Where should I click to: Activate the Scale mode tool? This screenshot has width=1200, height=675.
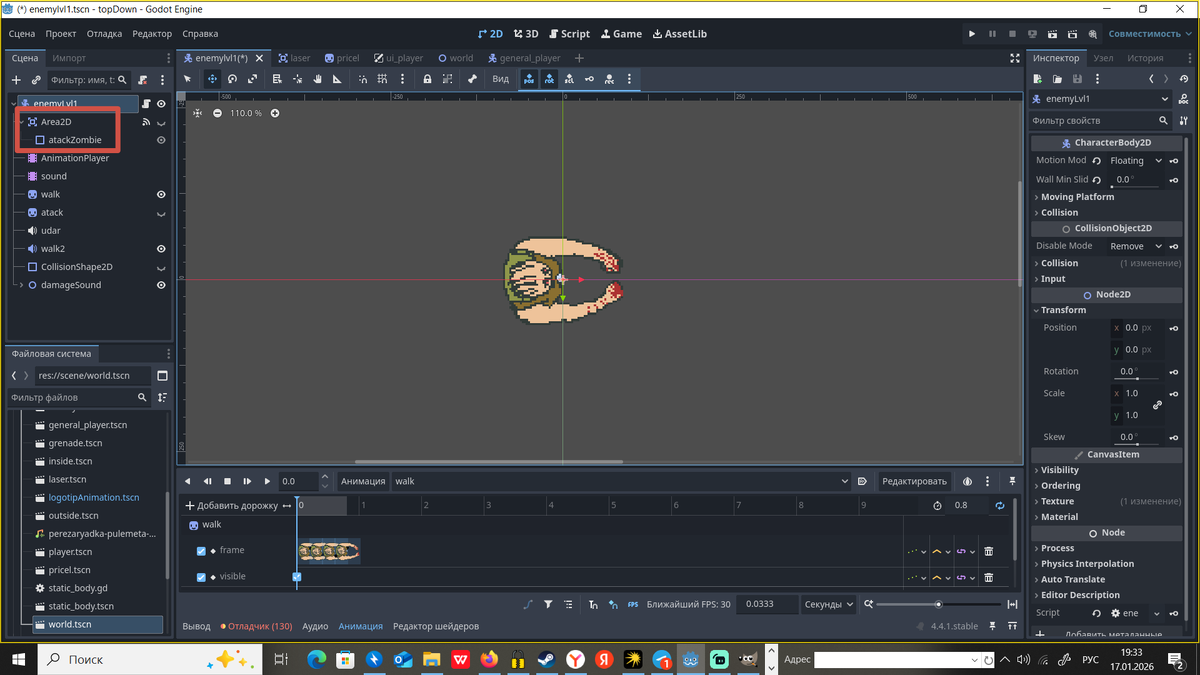click(252, 79)
